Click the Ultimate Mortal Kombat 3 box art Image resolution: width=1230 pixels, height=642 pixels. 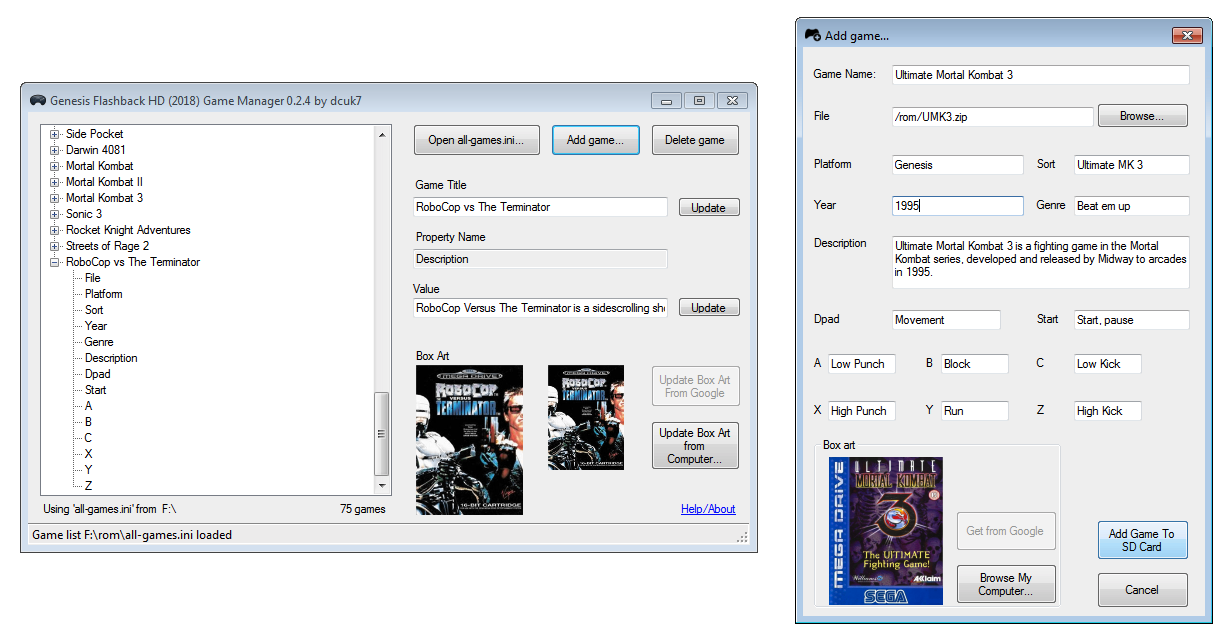[x=885, y=531]
